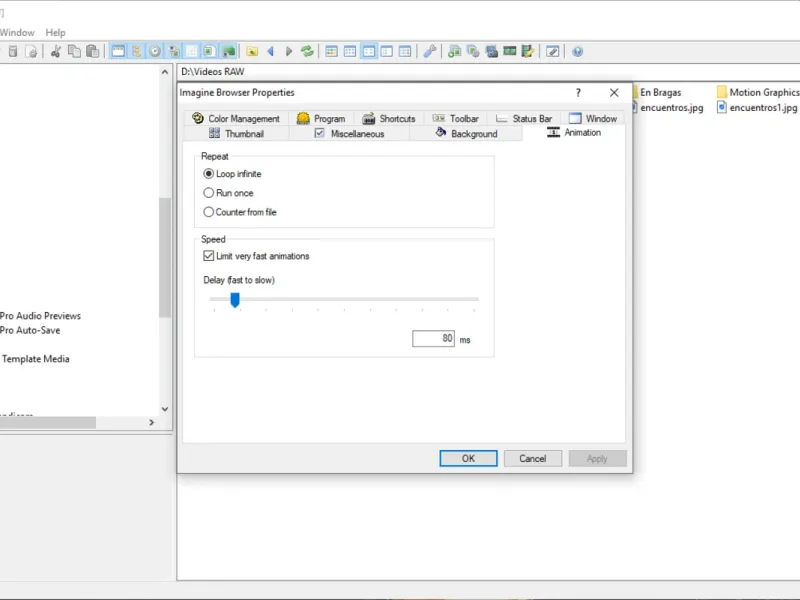This screenshot has width=800, height=600.
Task: Click the Copy icon in toolbar
Action: [74, 52]
